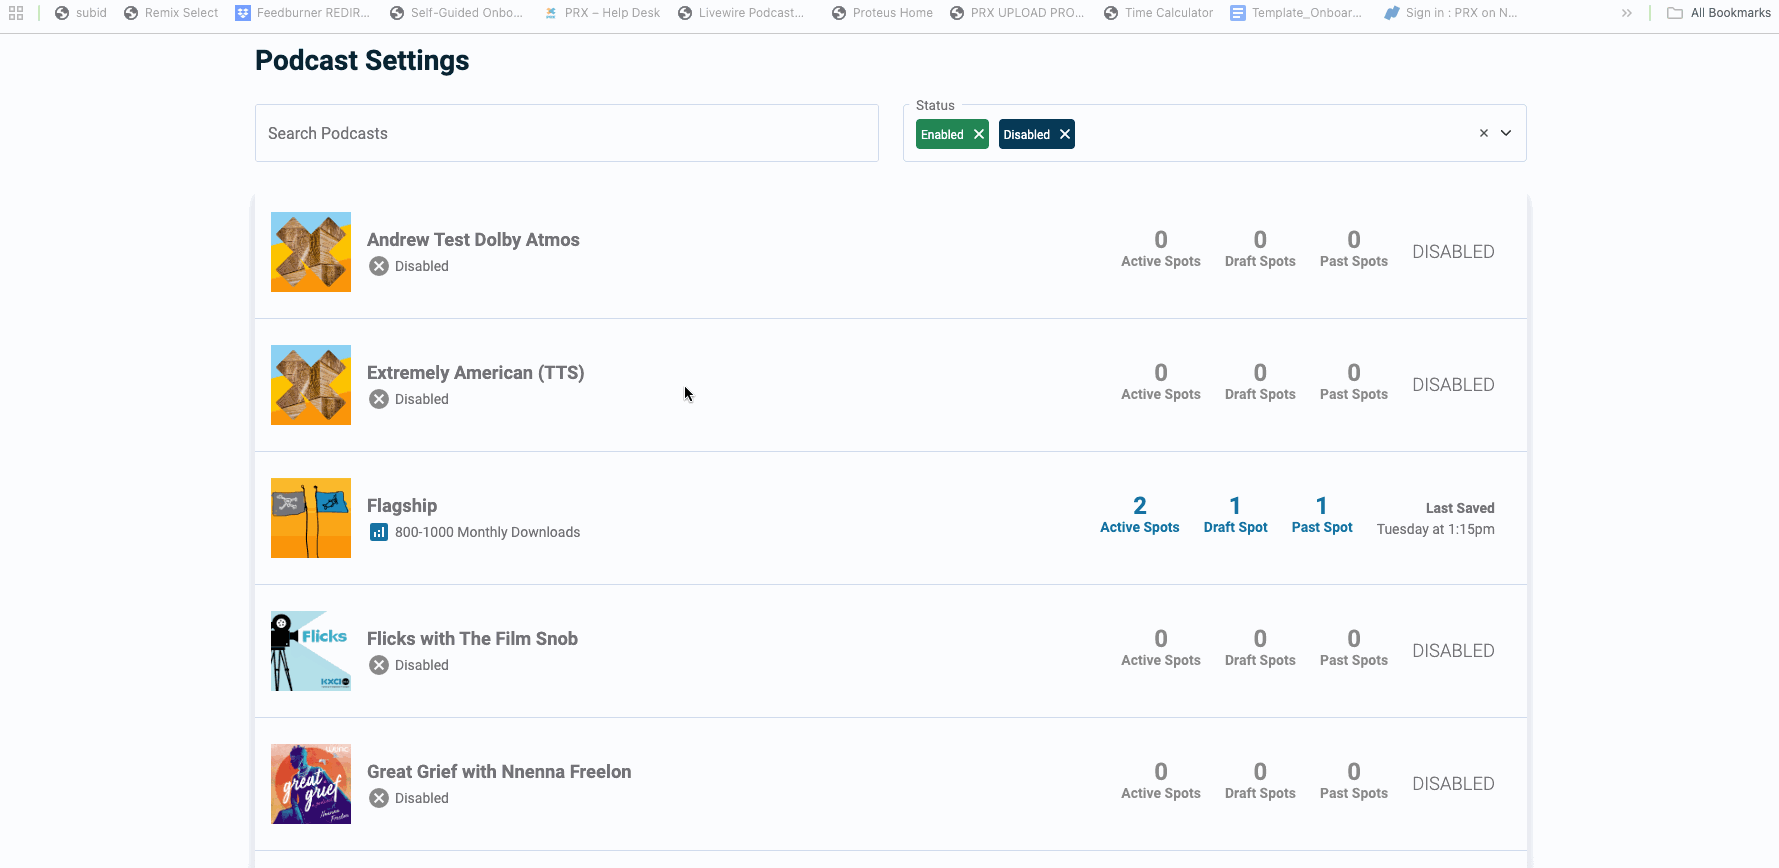The width and height of the screenshot is (1779, 868).
Task: Open Flagship's 1 Past Spot
Action: [1321, 515]
